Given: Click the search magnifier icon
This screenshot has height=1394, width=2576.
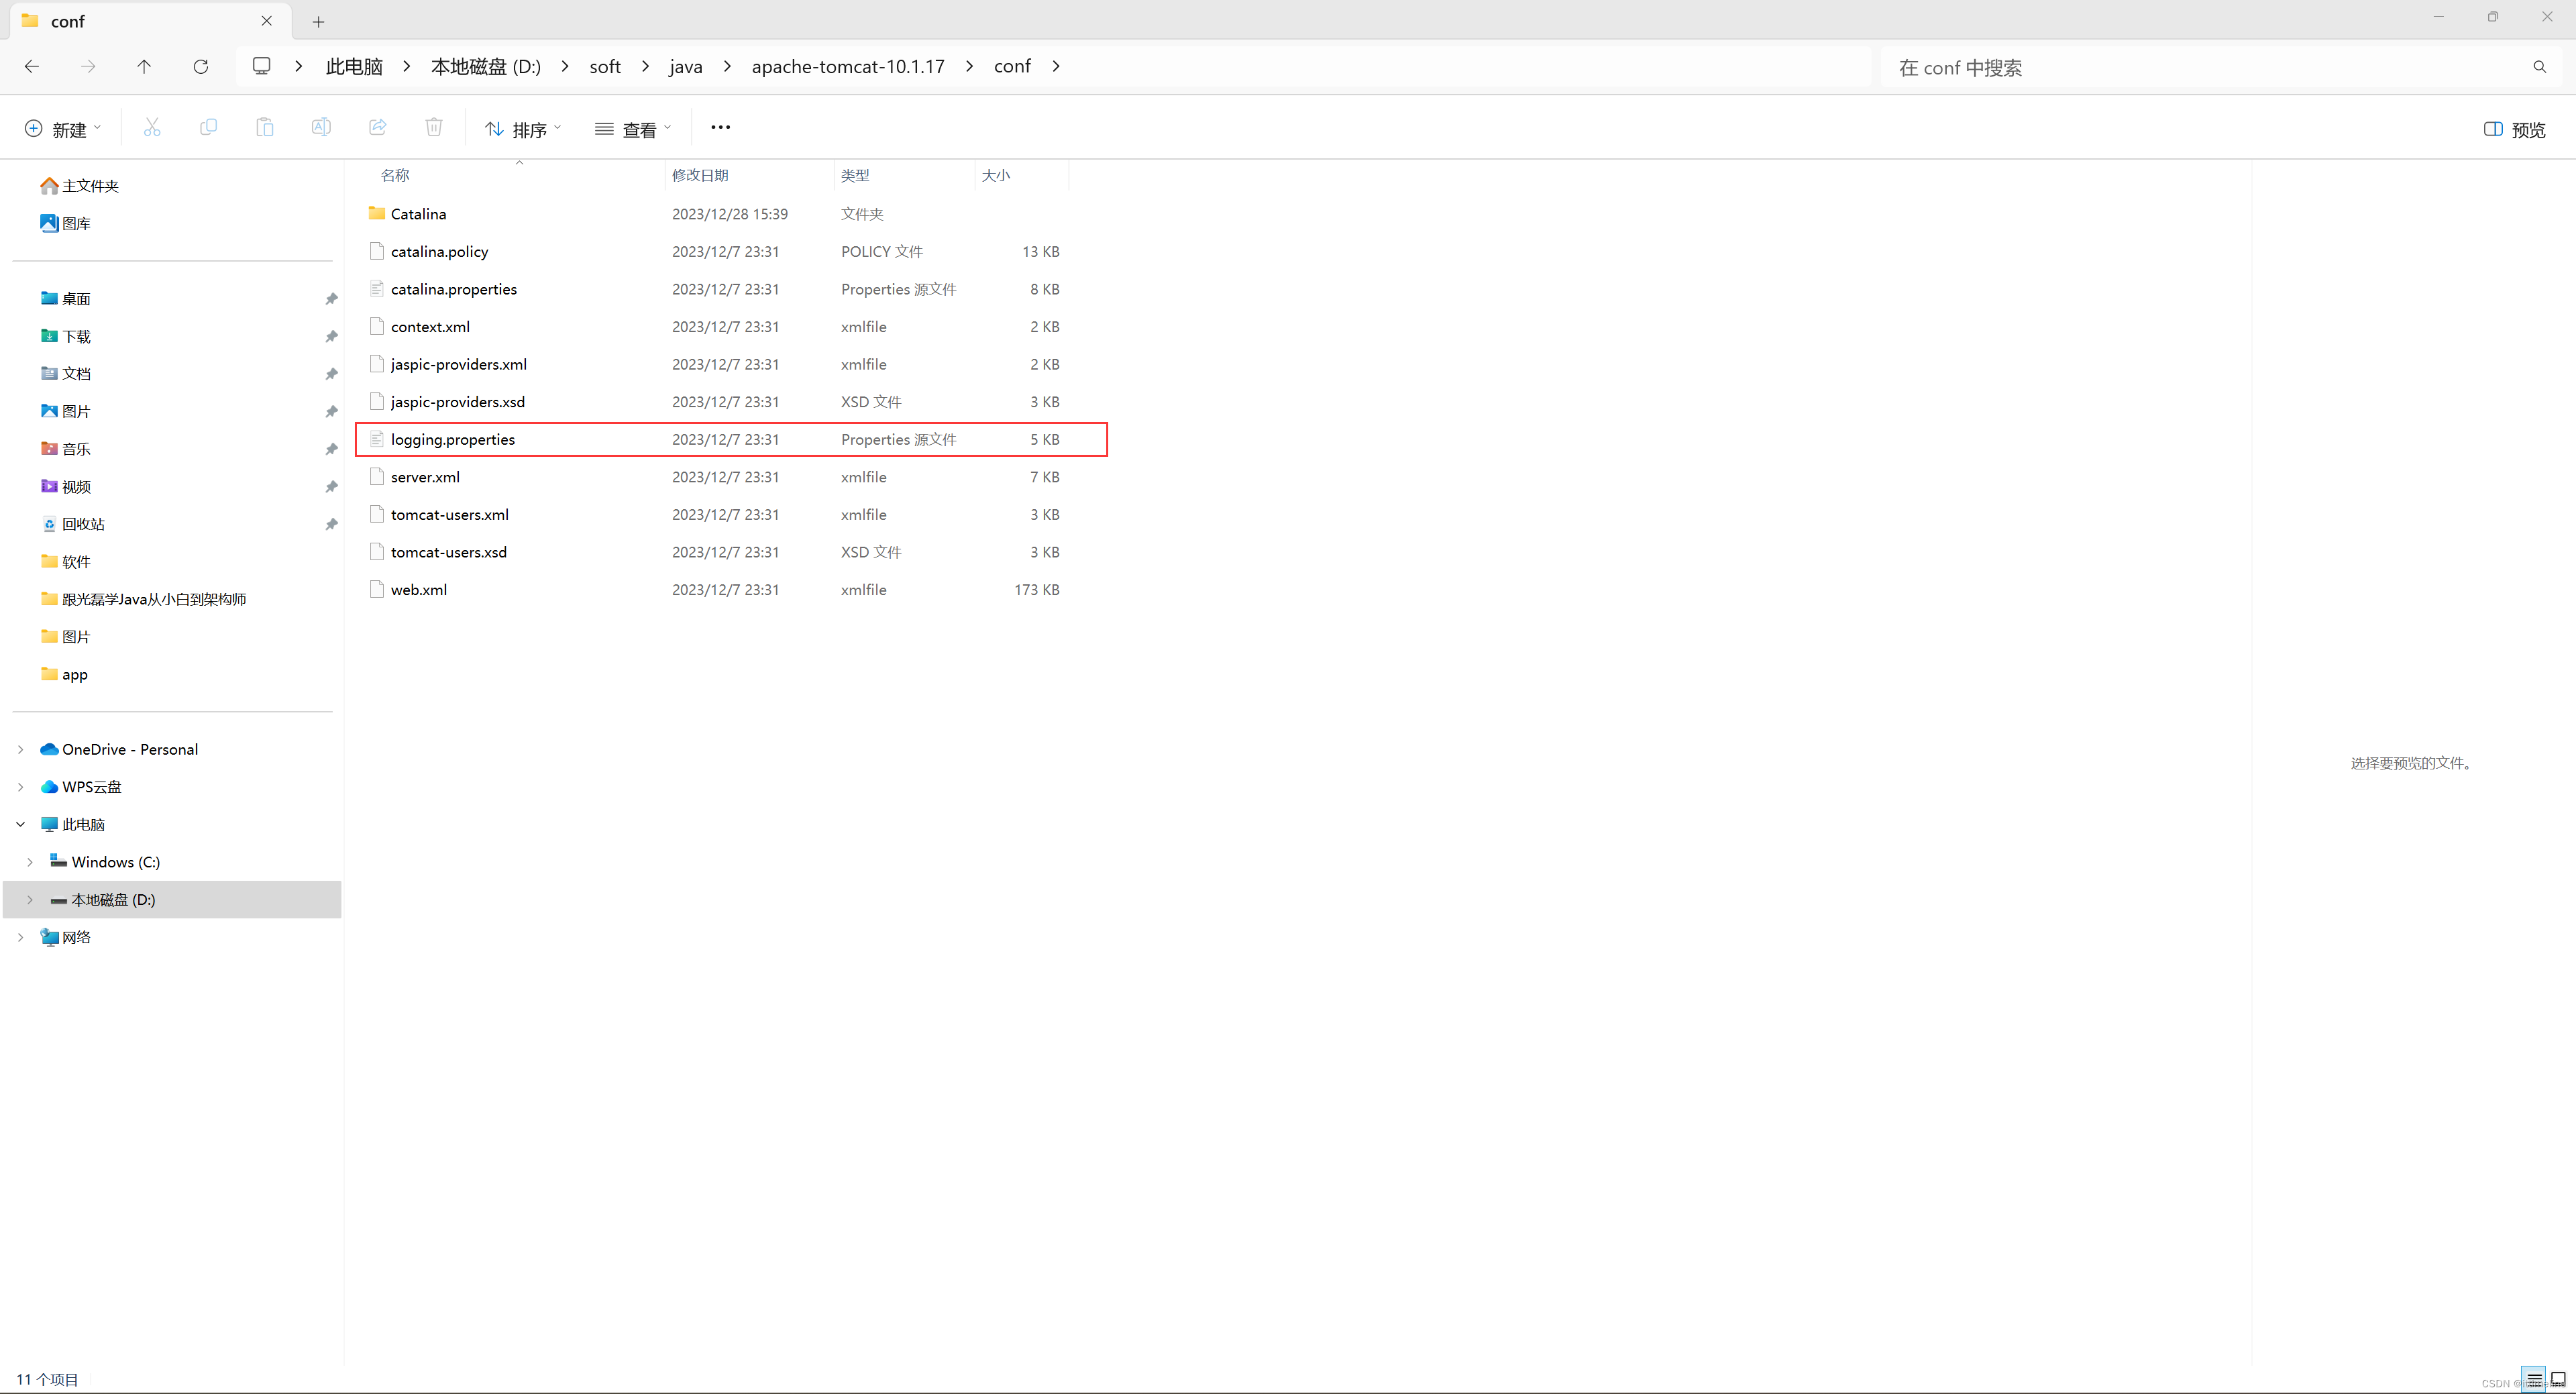Looking at the screenshot, I should click(x=2539, y=67).
